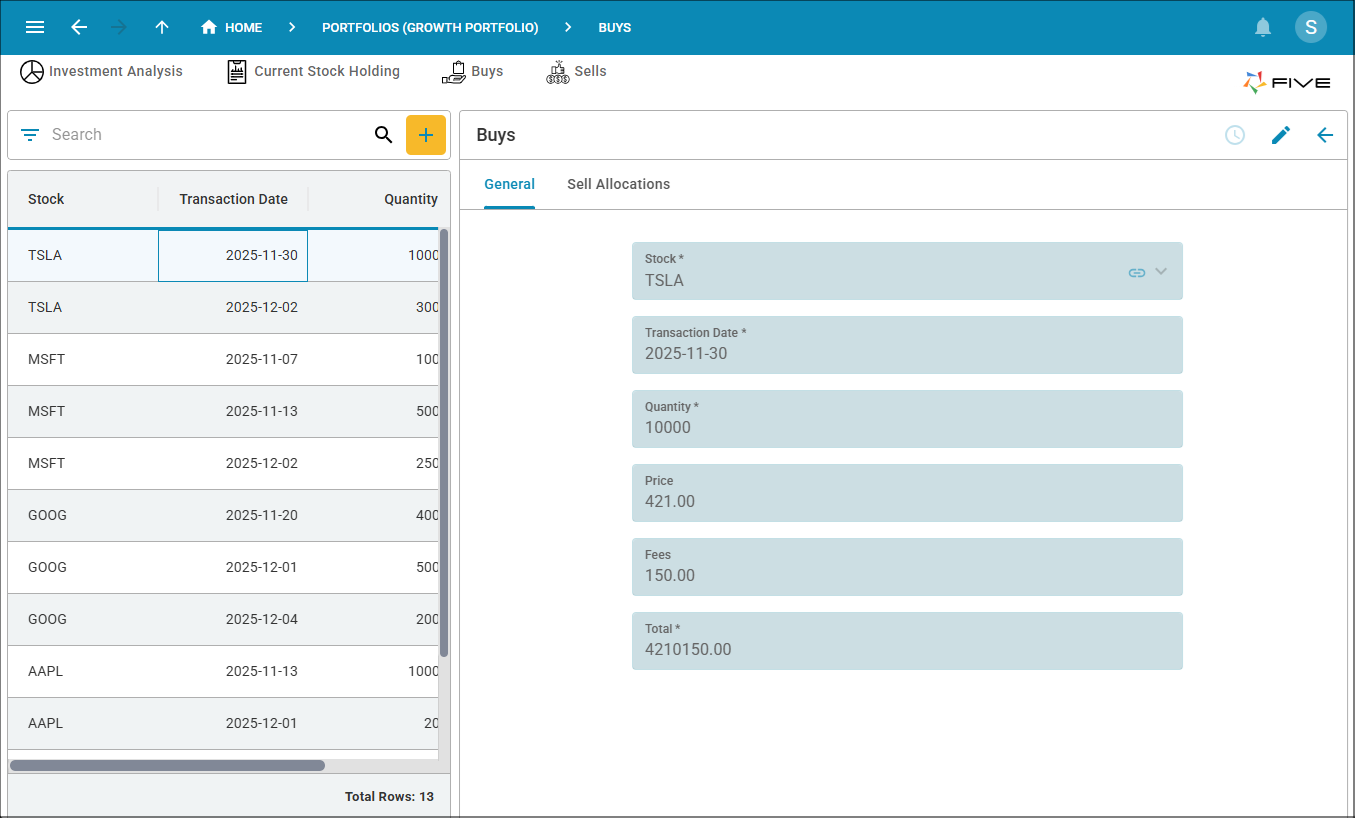The image size is (1355, 818).
Task: Select GOOG row dated 2025-12-01
Action: (x=223, y=567)
